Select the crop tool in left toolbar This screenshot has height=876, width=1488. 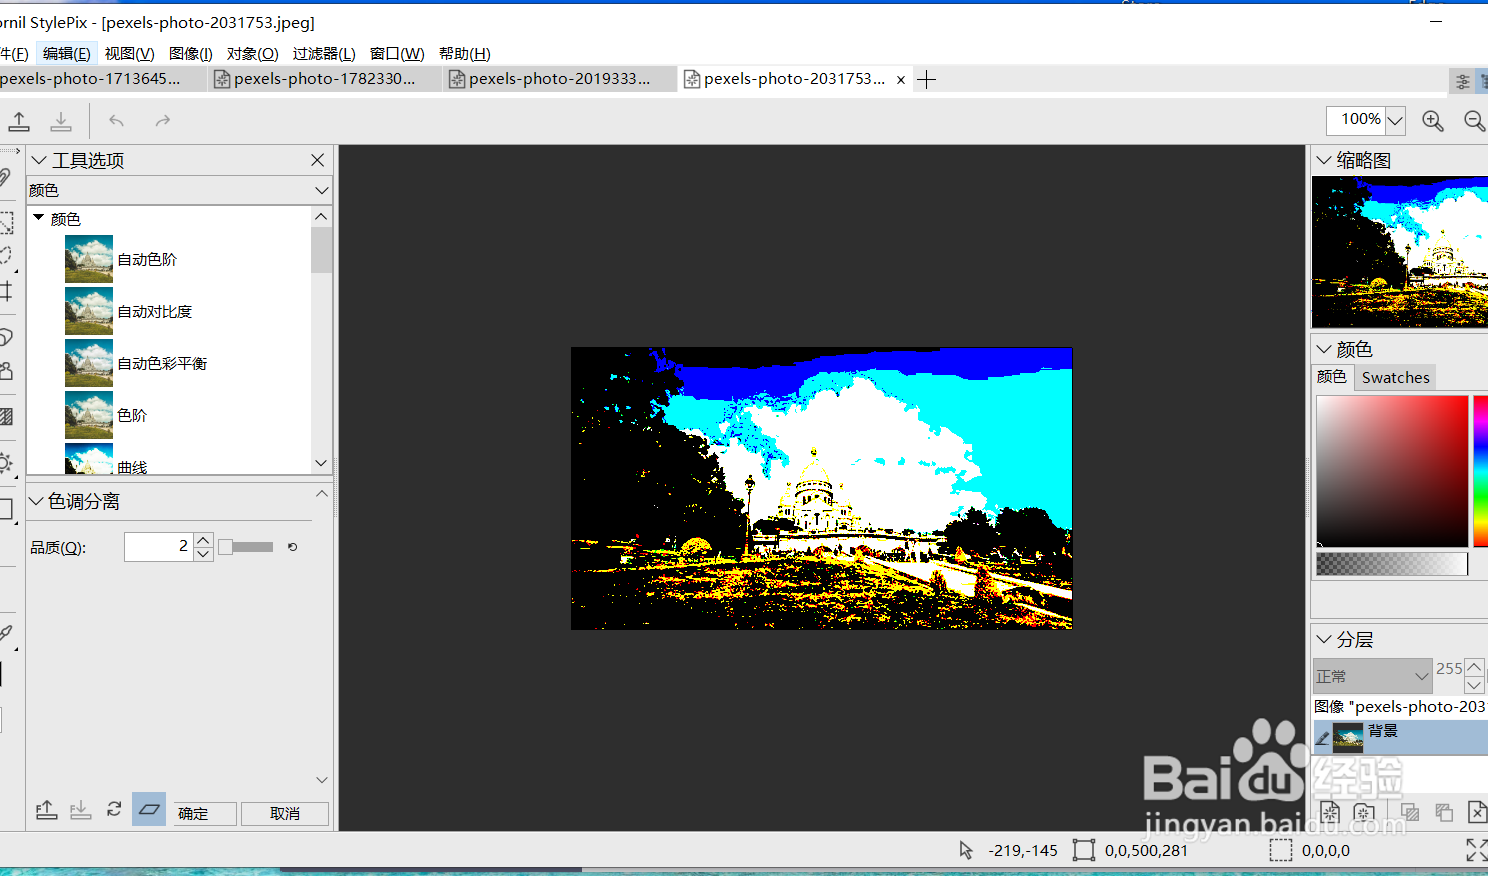(6, 291)
